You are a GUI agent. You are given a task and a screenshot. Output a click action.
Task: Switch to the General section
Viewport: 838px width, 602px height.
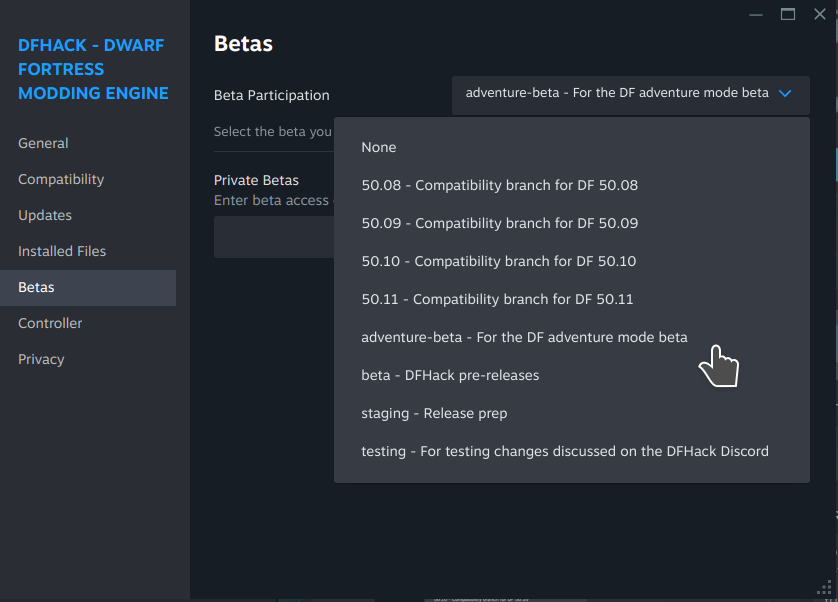[43, 143]
